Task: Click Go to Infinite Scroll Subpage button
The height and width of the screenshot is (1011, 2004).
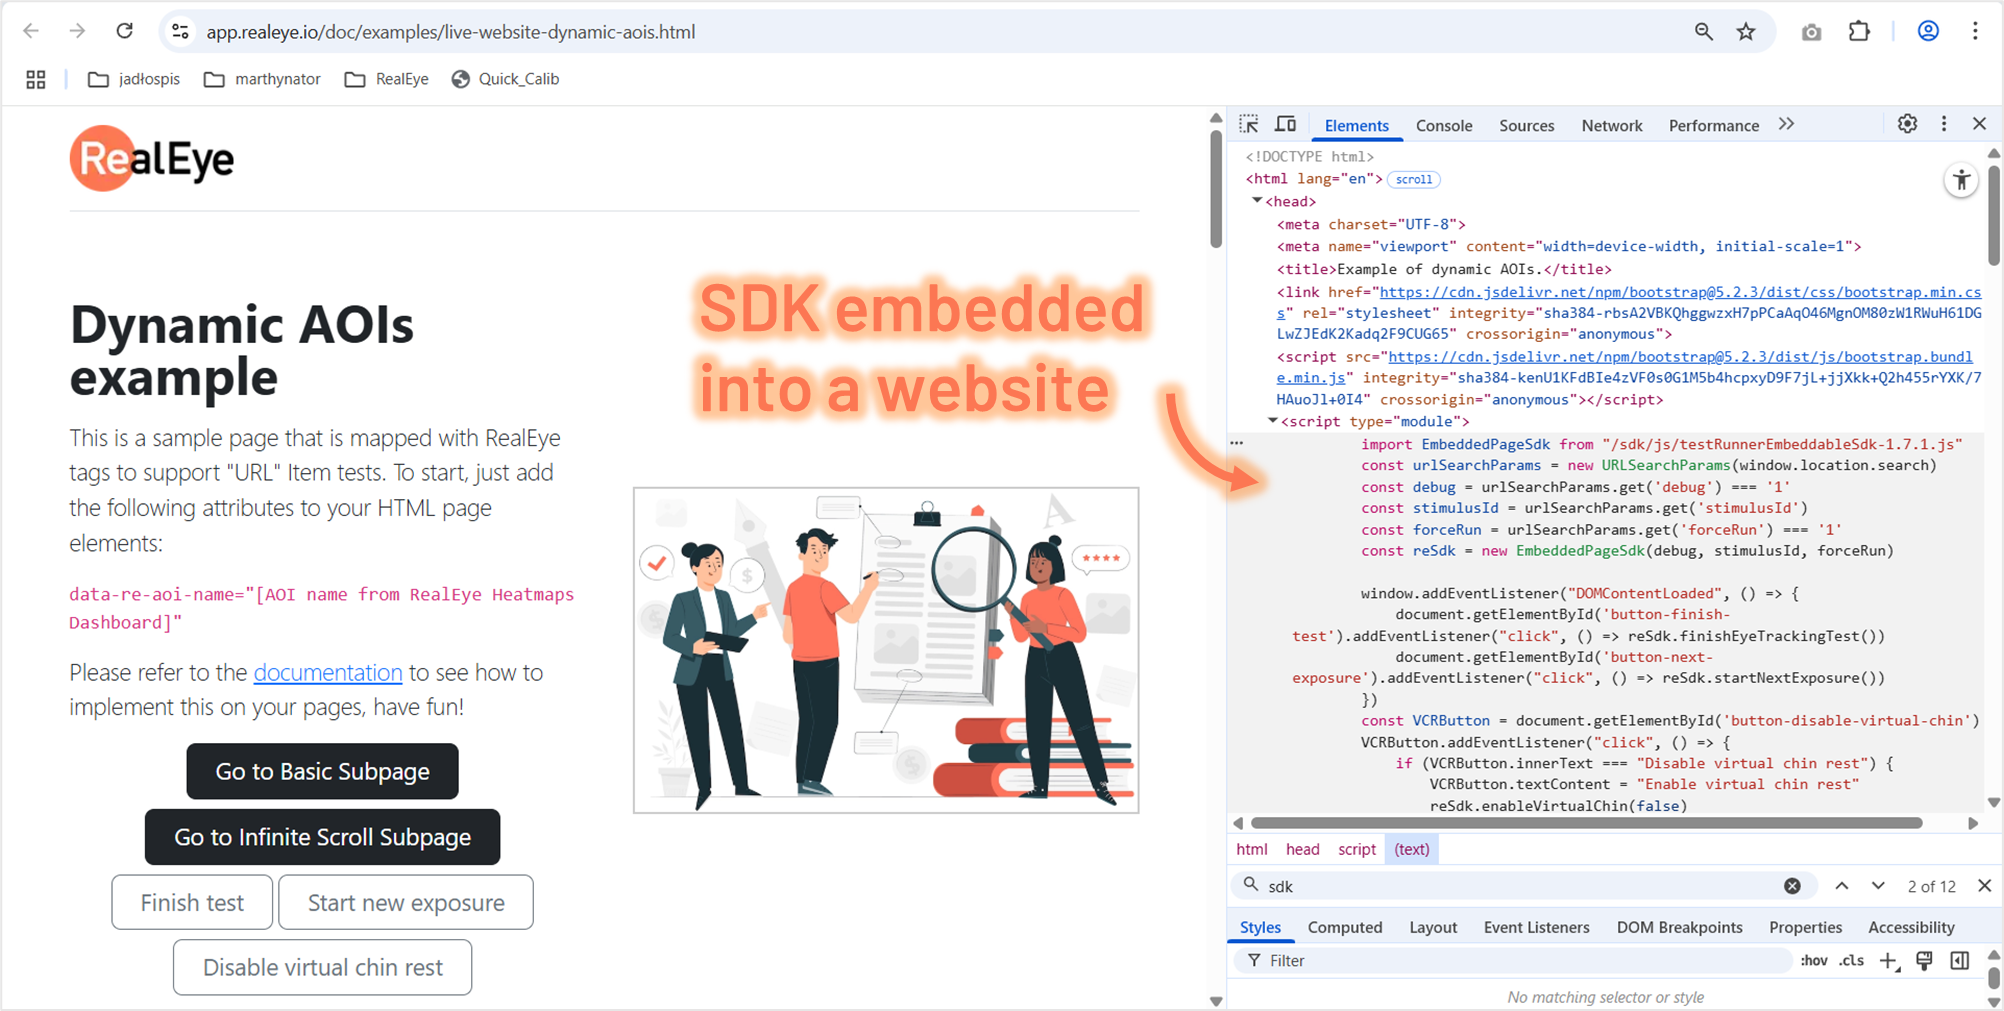Action: coord(322,837)
